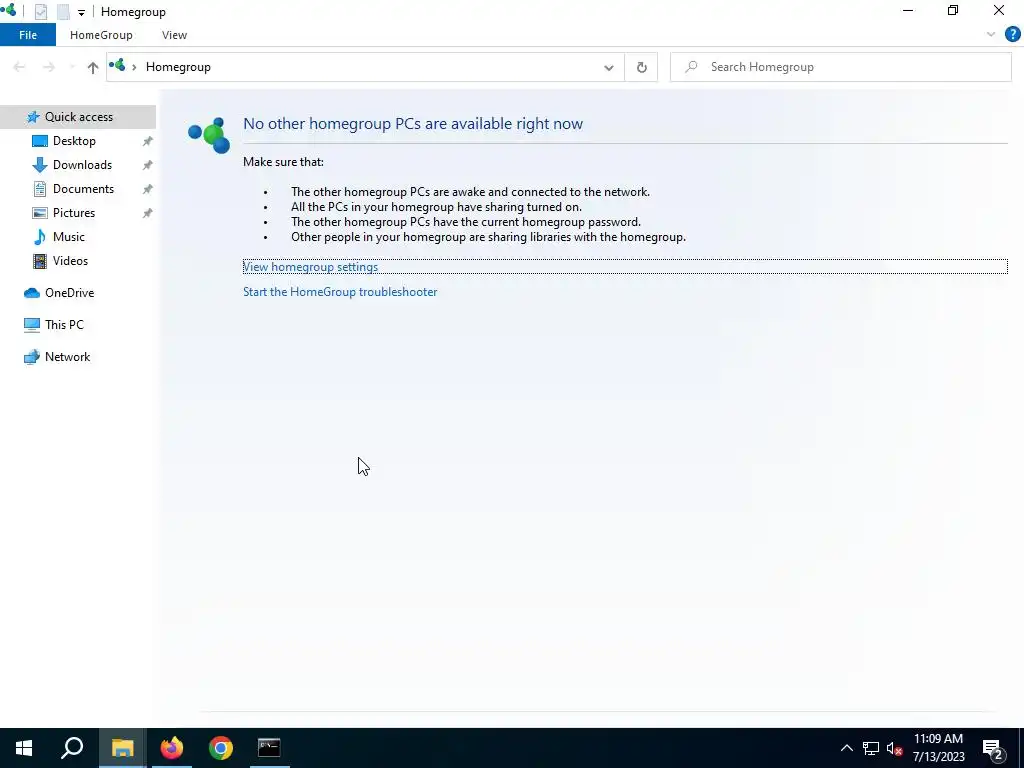Viewport: 1024px width, 768px height.
Task: Click the pin icon next to Documents
Action: (x=148, y=189)
